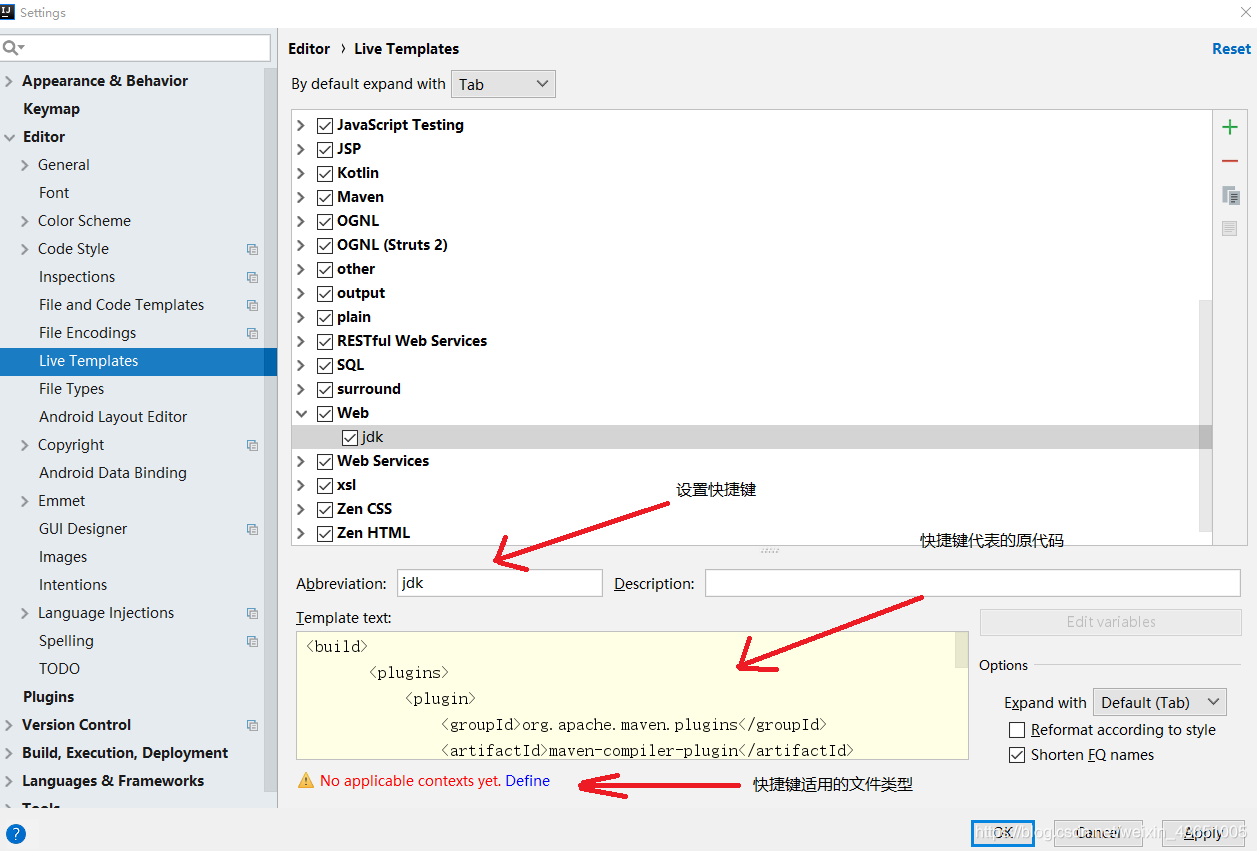The height and width of the screenshot is (851, 1257).
Task: Collapse the Editor settings section
Action: [9, 137]
